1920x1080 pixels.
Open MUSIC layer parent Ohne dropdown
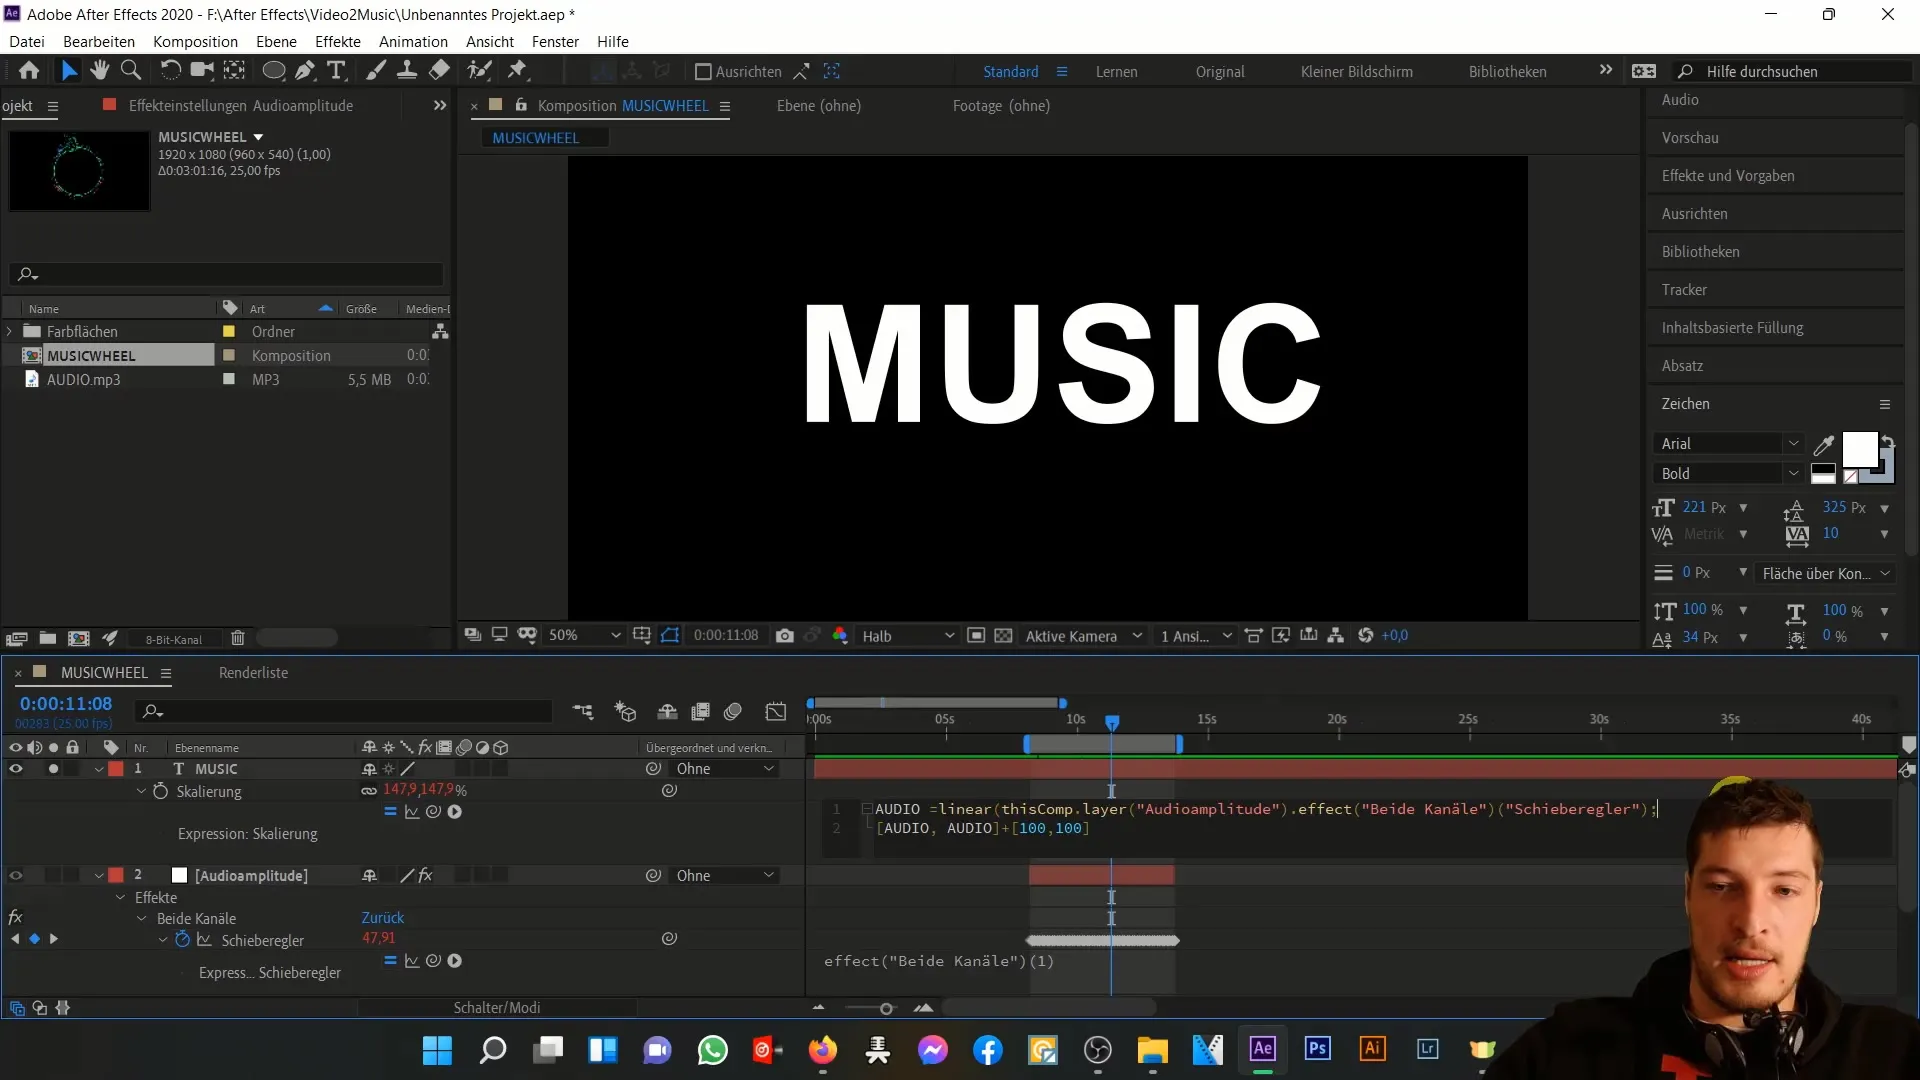click(725, 769)
